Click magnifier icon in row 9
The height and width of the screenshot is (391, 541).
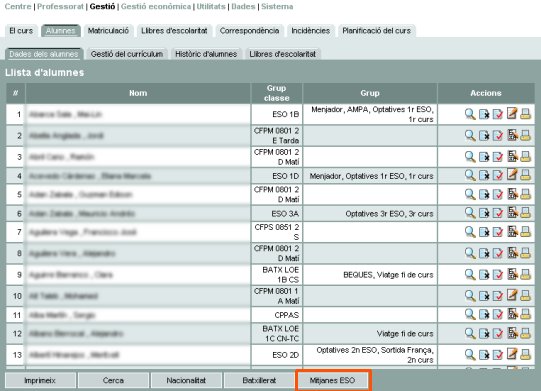(470, 275)
